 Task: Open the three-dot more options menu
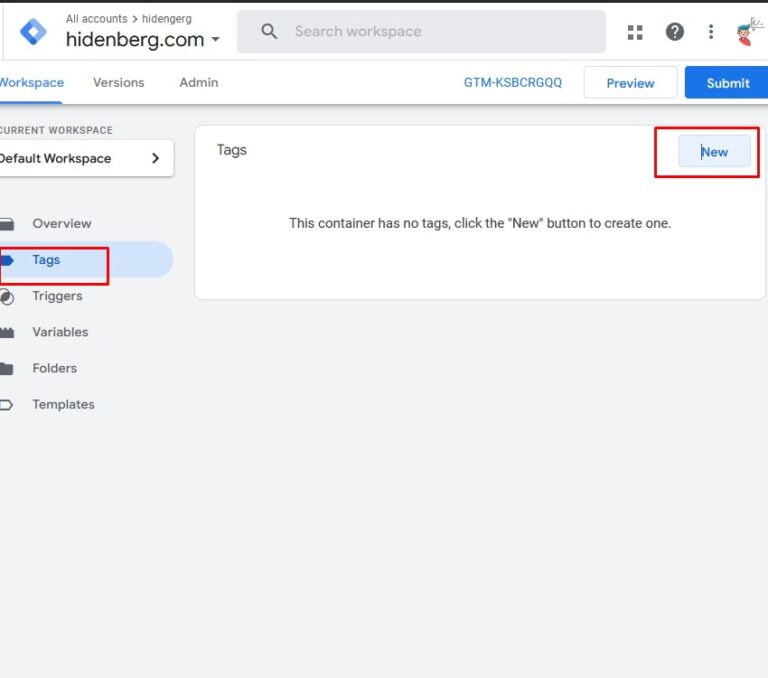click(711, 32)
